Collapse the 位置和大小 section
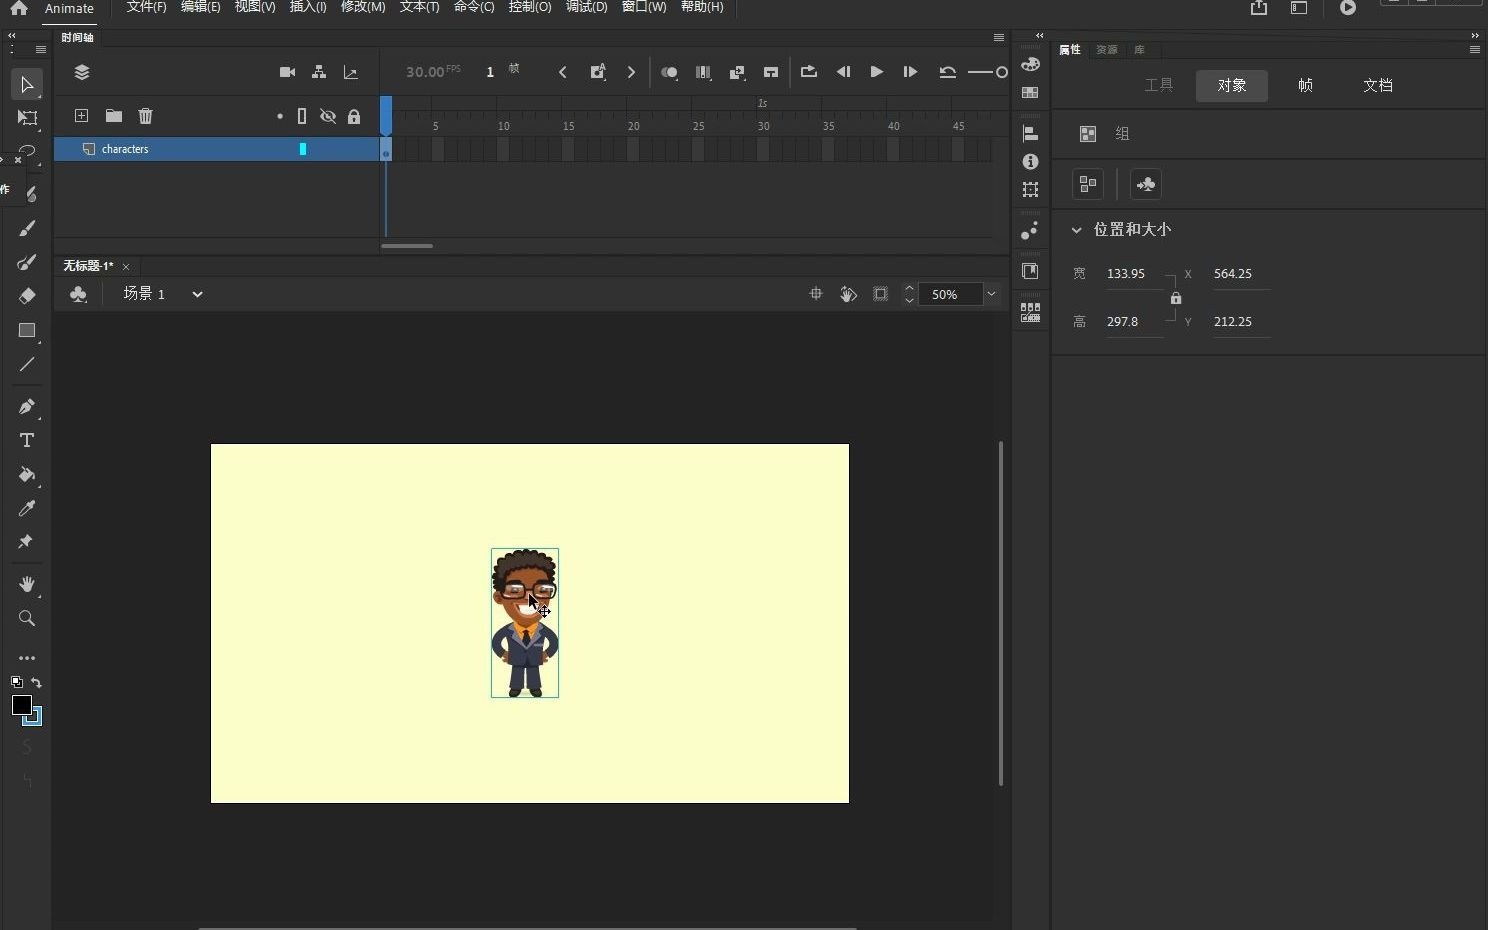This screenshot has width=1488, height=930. [1077, 230]
